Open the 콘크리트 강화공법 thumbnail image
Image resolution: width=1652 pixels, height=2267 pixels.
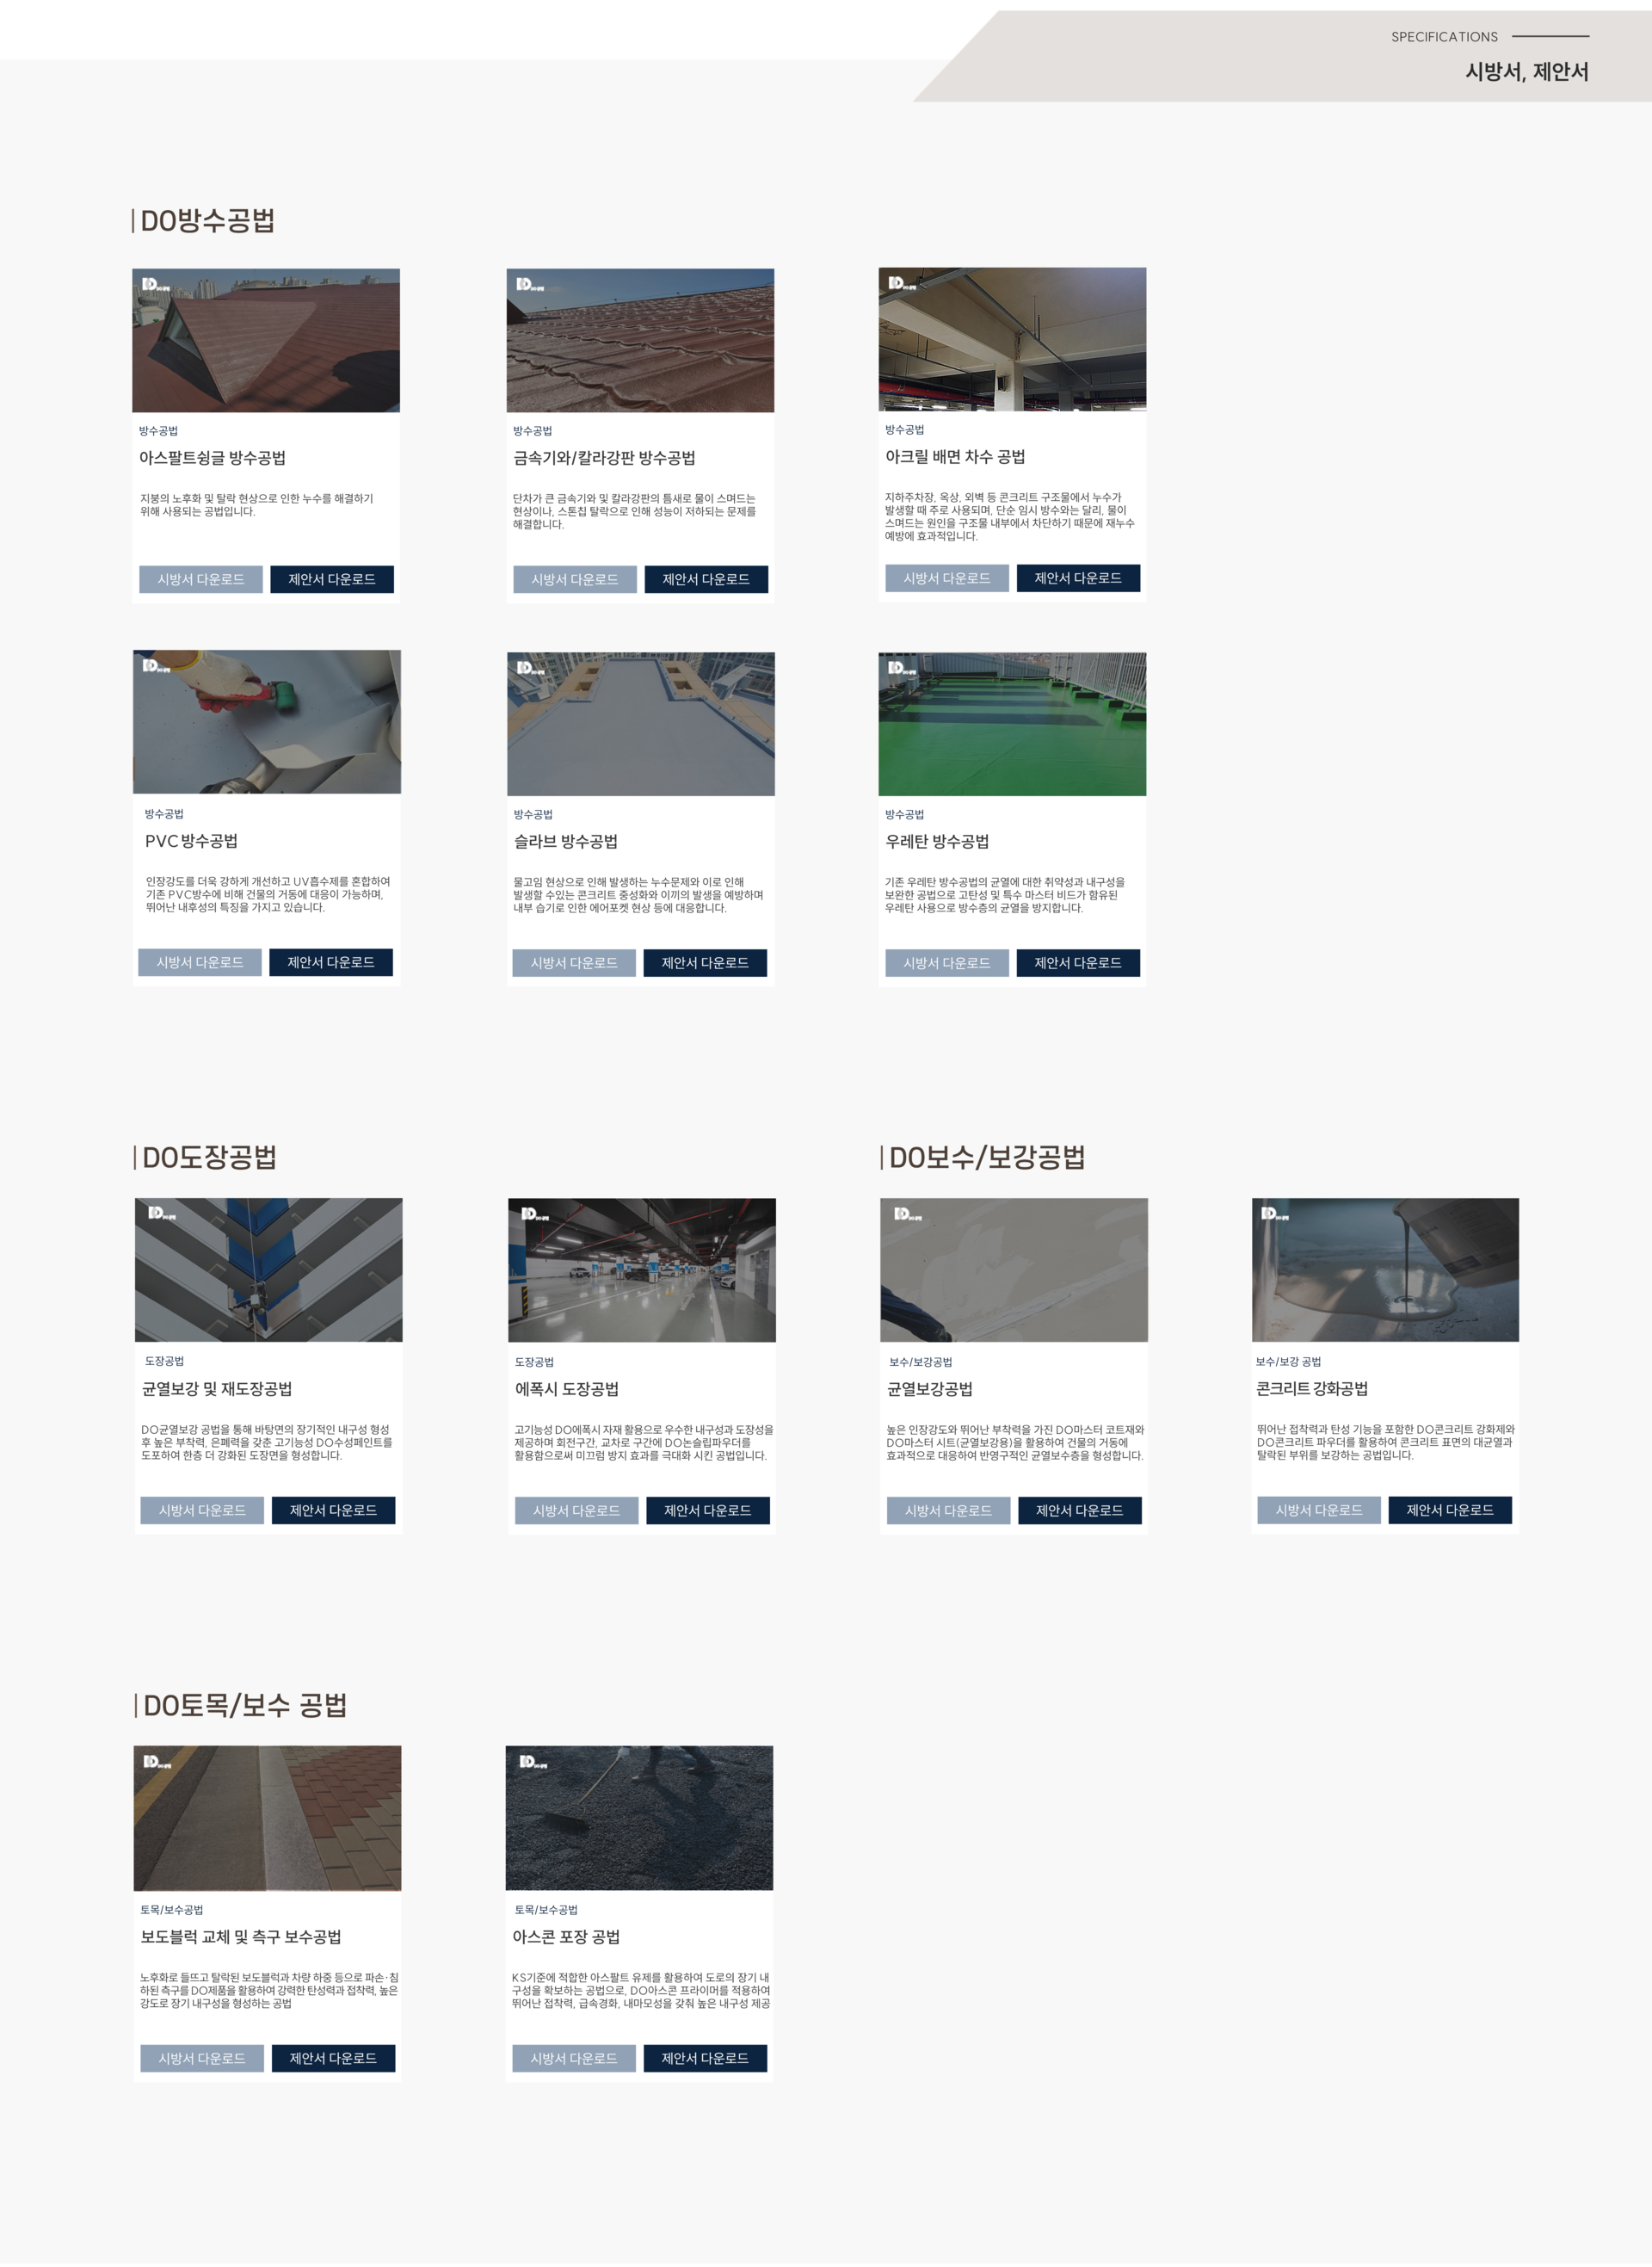1385,1270
